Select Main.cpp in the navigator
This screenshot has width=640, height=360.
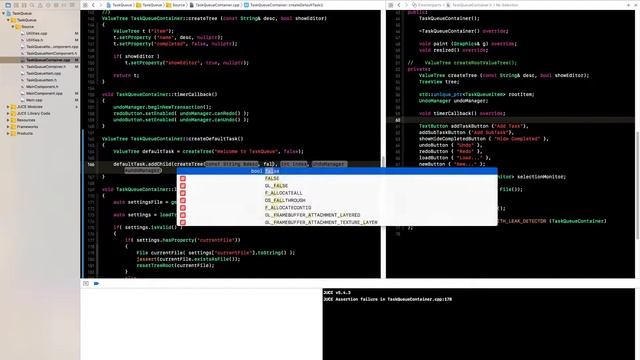click(x=34, y=100)
